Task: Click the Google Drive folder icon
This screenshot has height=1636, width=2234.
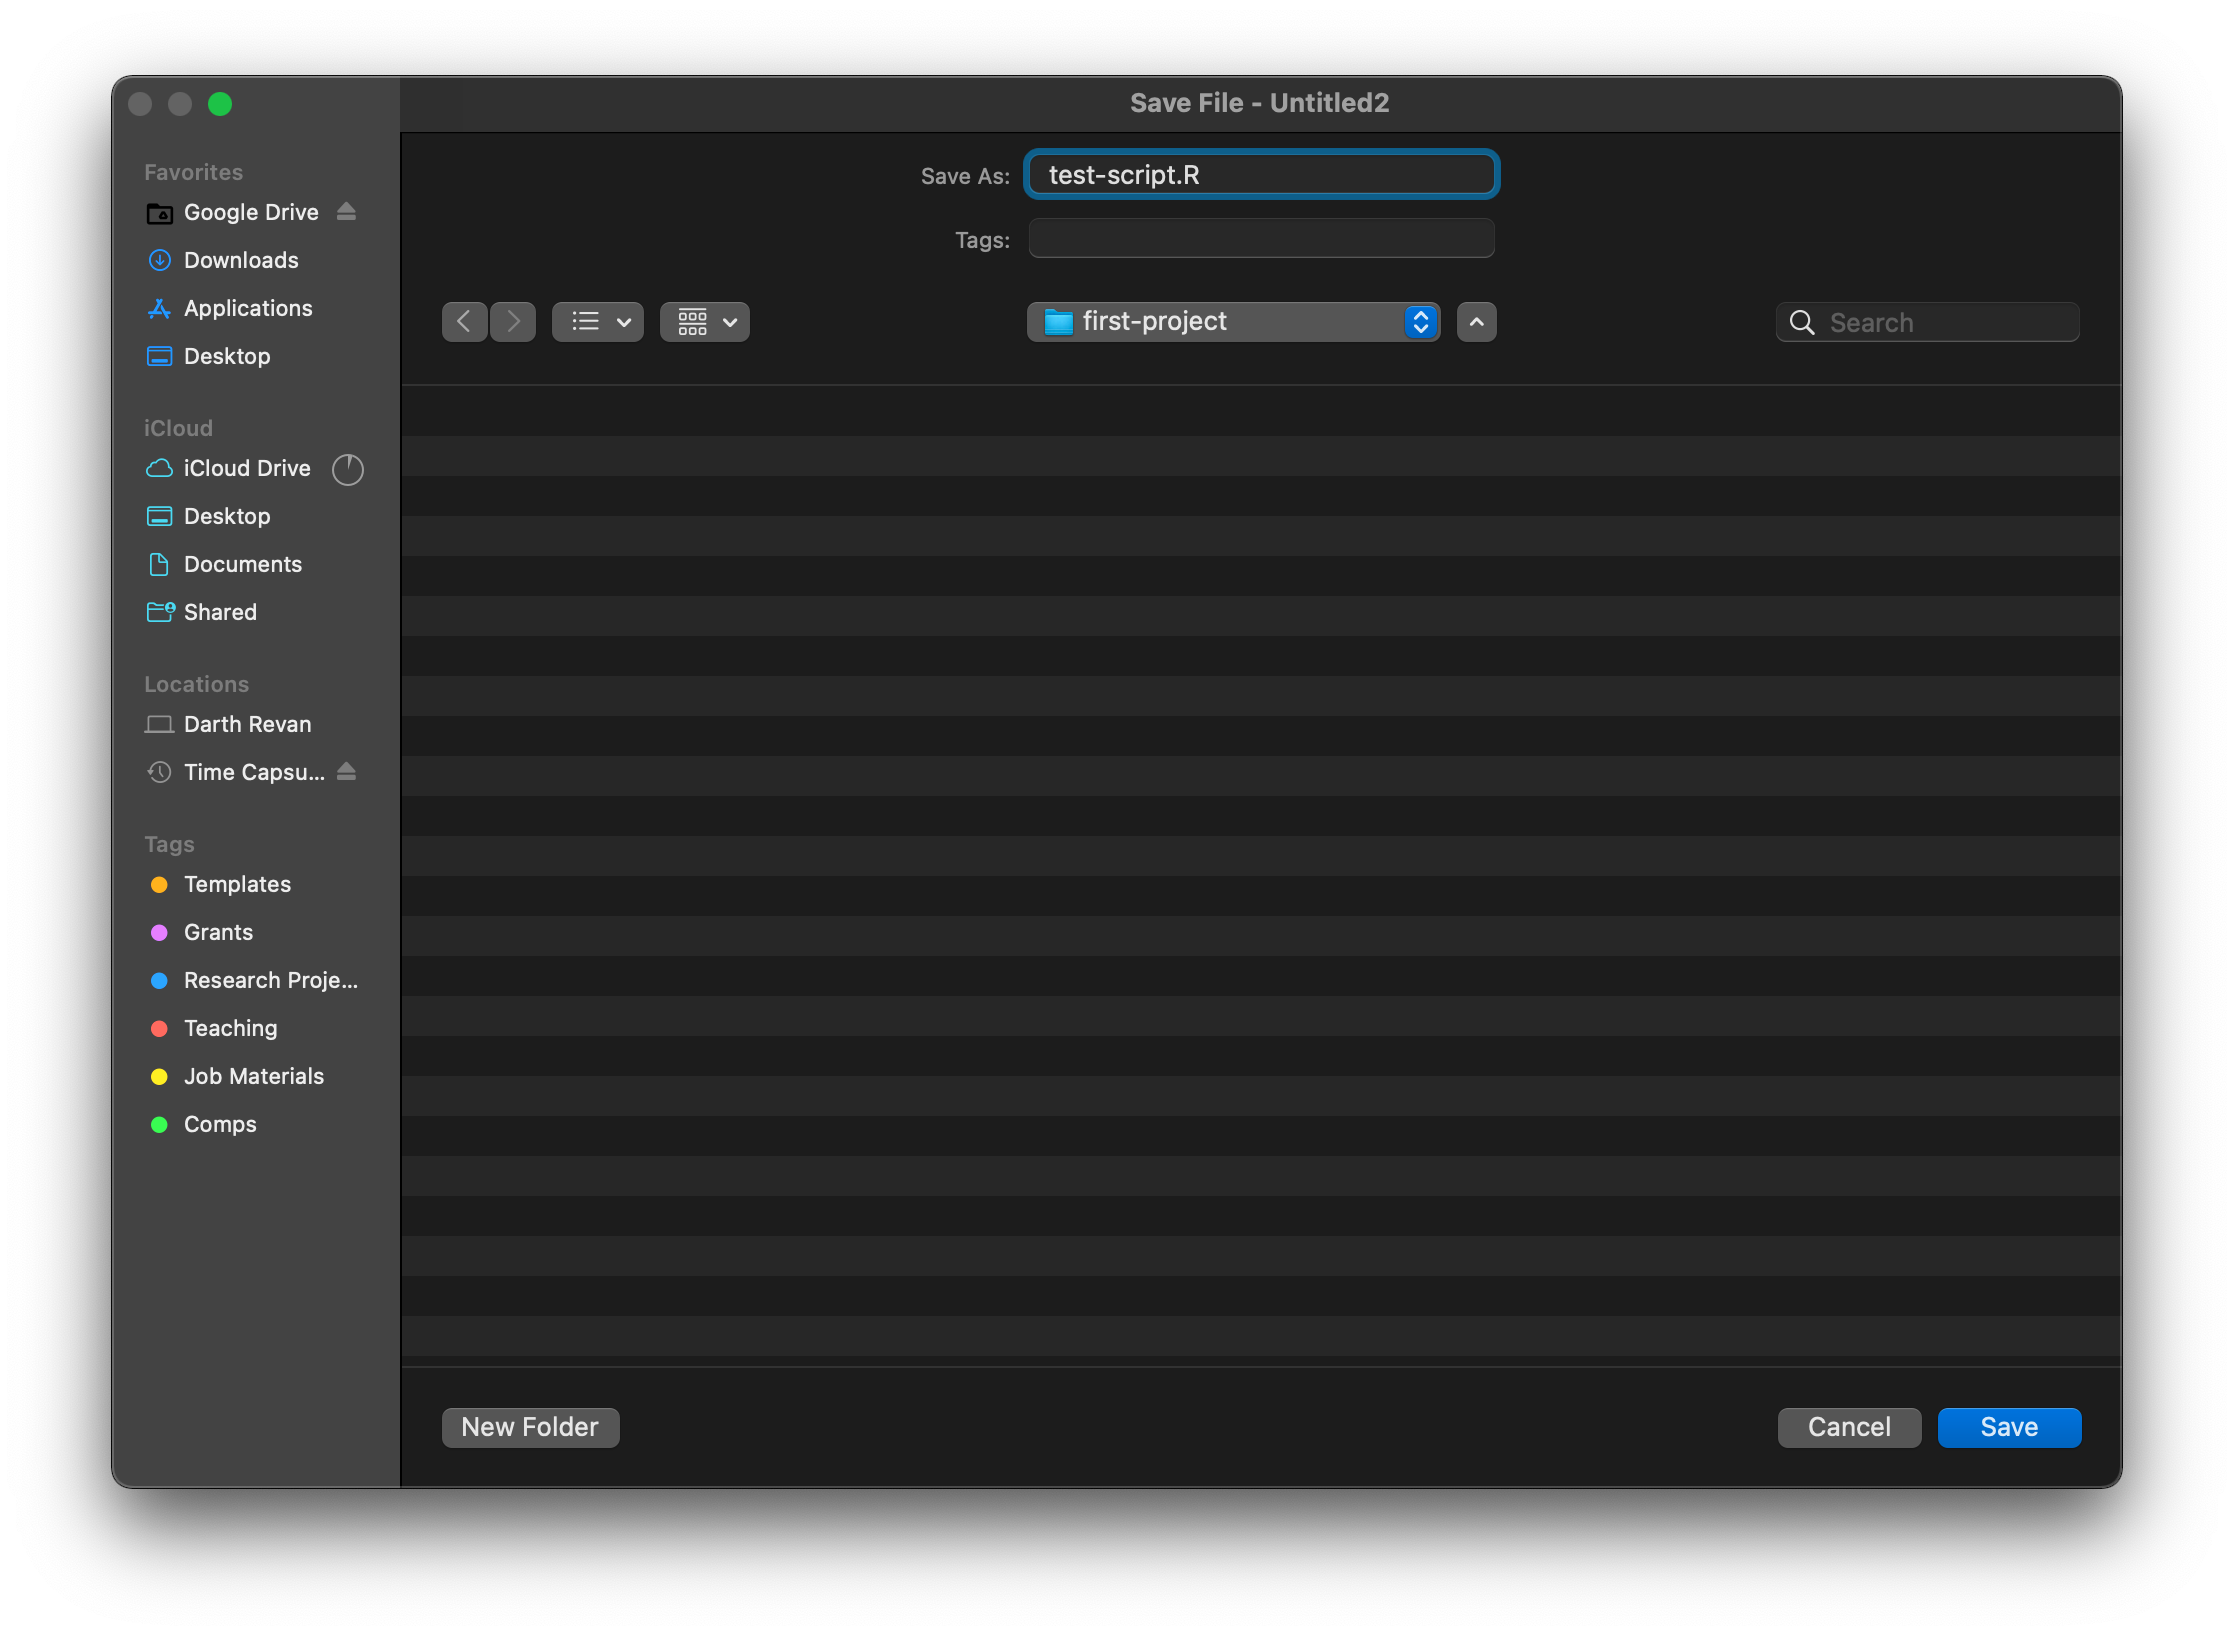Action: 159,213
